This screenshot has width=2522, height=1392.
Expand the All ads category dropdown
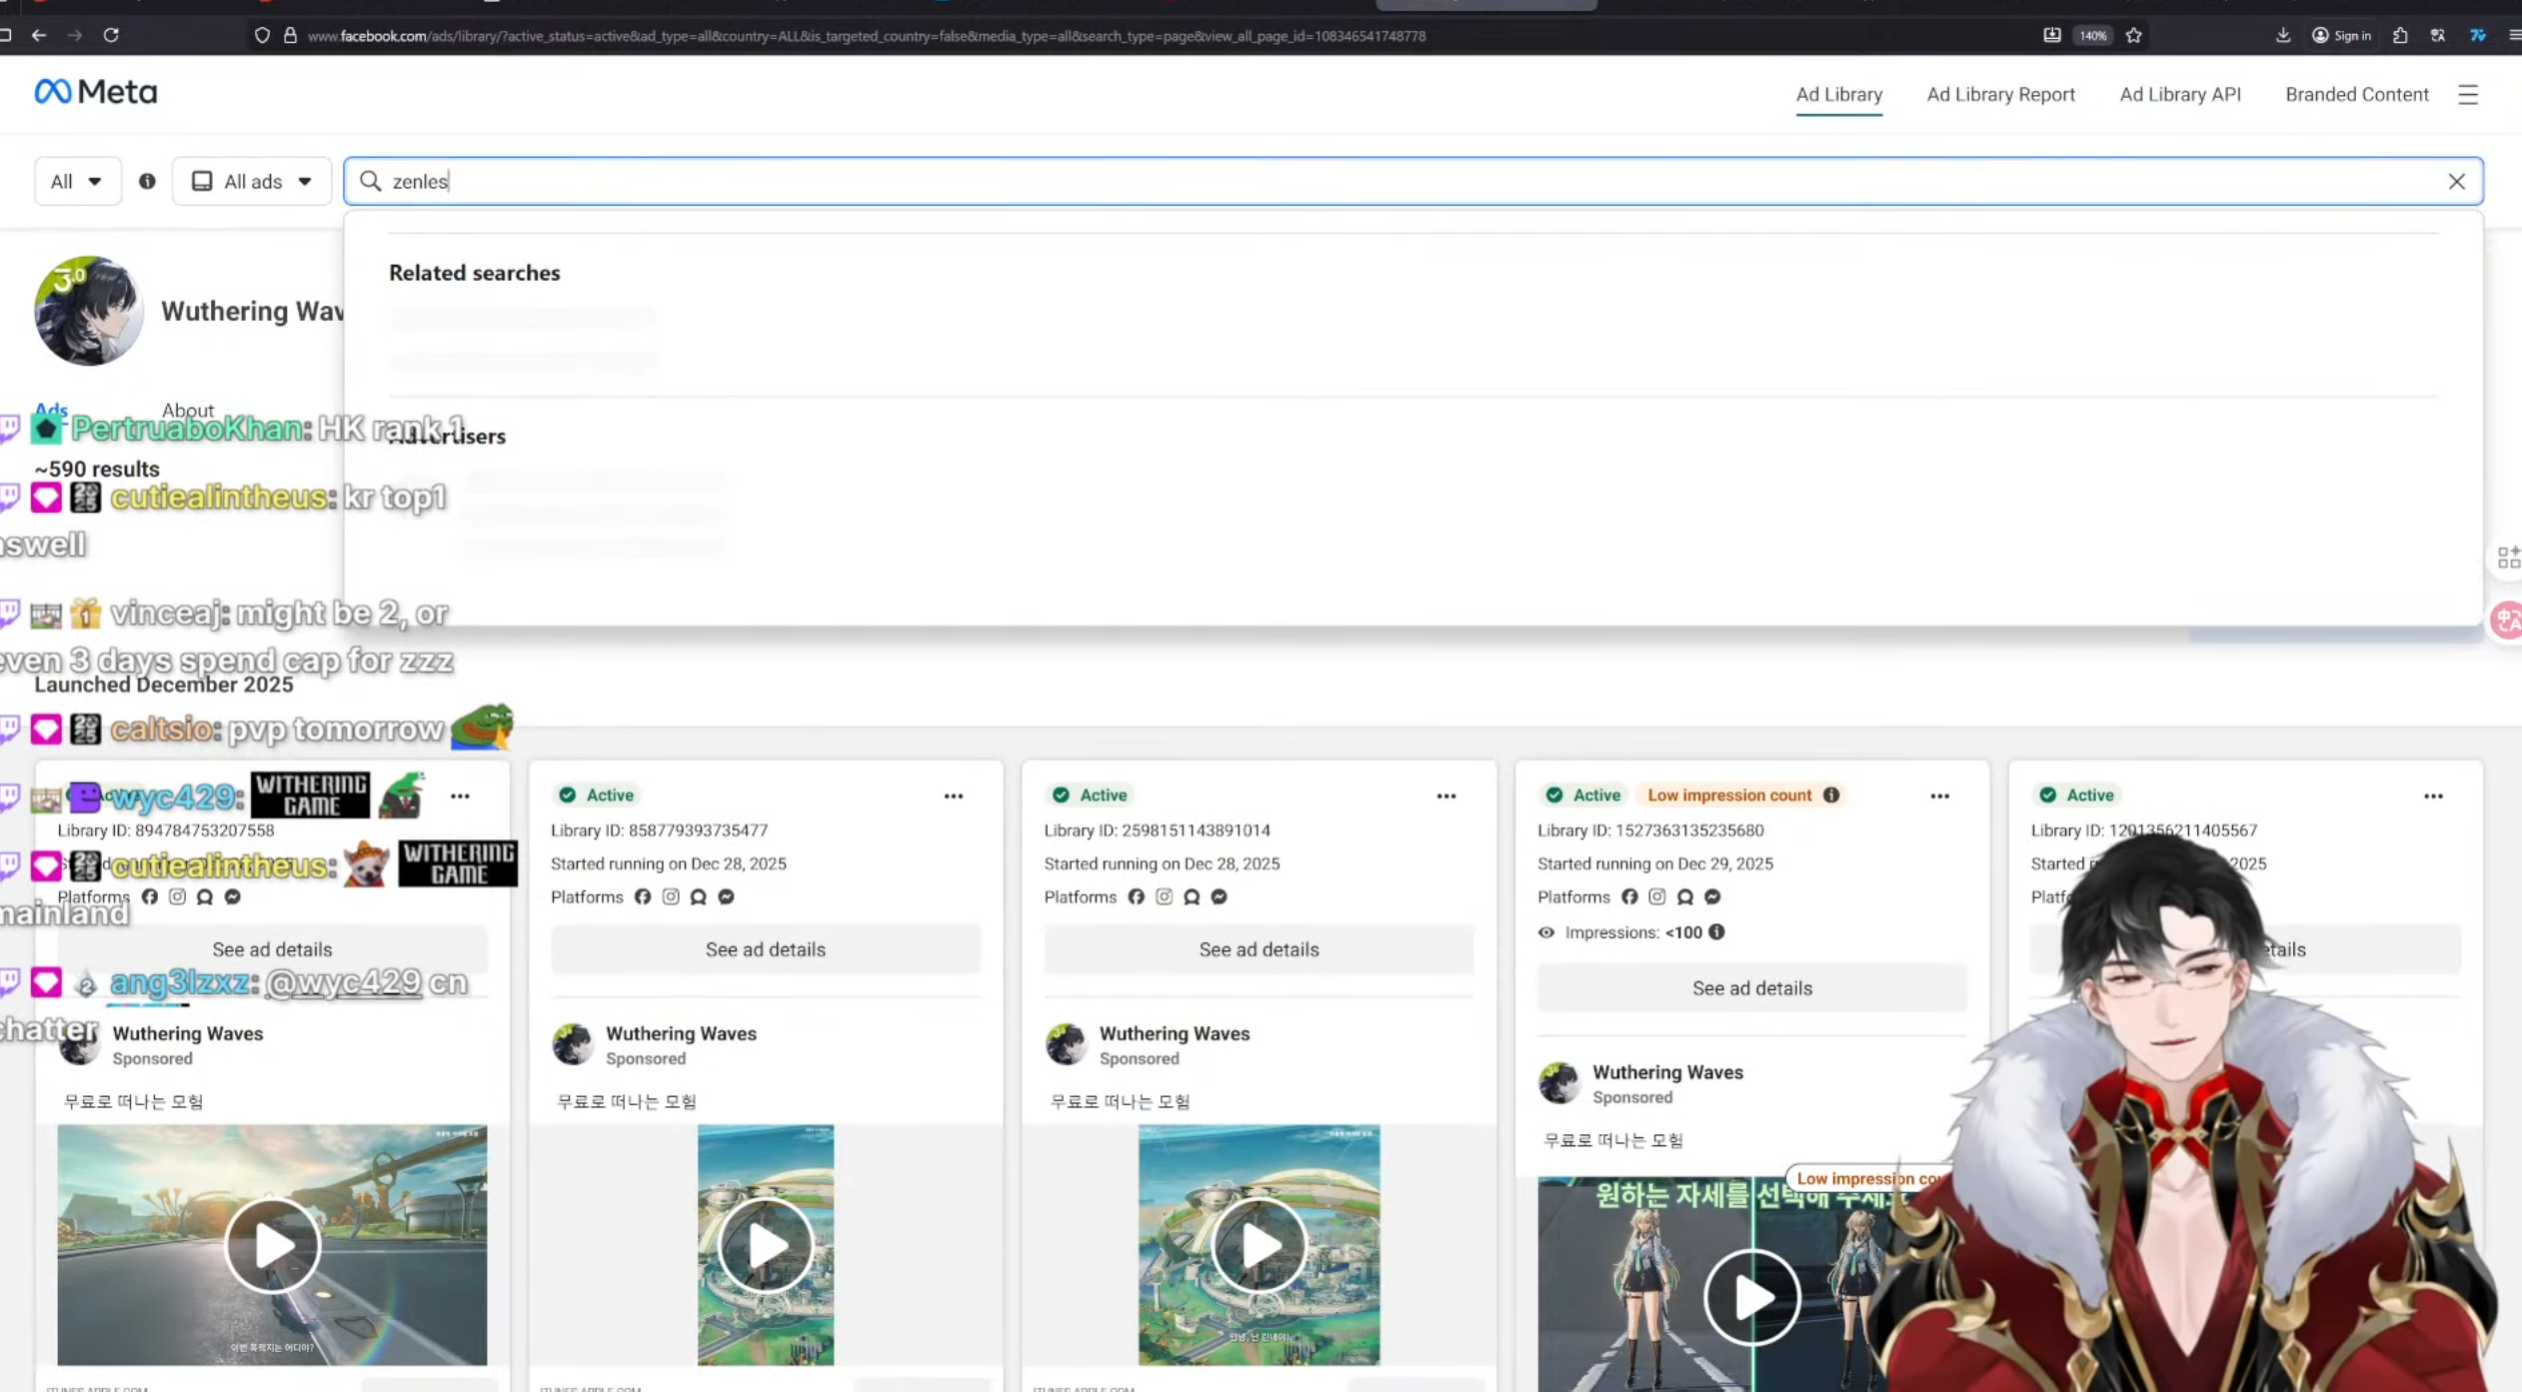[x=252, y=181]
